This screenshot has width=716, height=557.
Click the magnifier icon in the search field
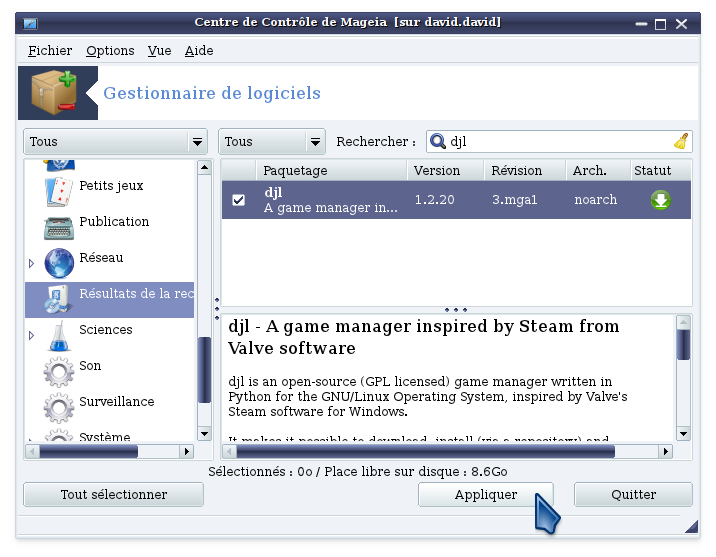tap(438, 141)
